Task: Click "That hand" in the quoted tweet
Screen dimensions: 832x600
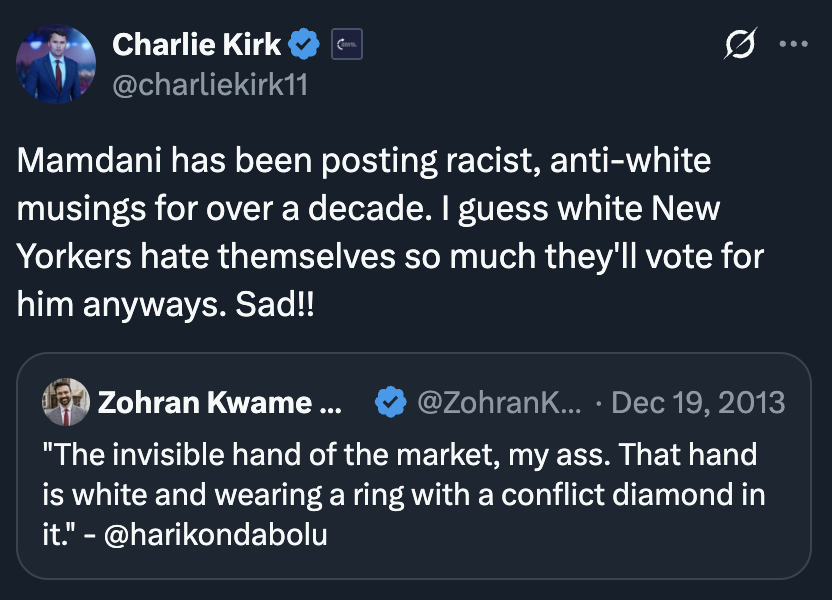Action: pos(709,454)
